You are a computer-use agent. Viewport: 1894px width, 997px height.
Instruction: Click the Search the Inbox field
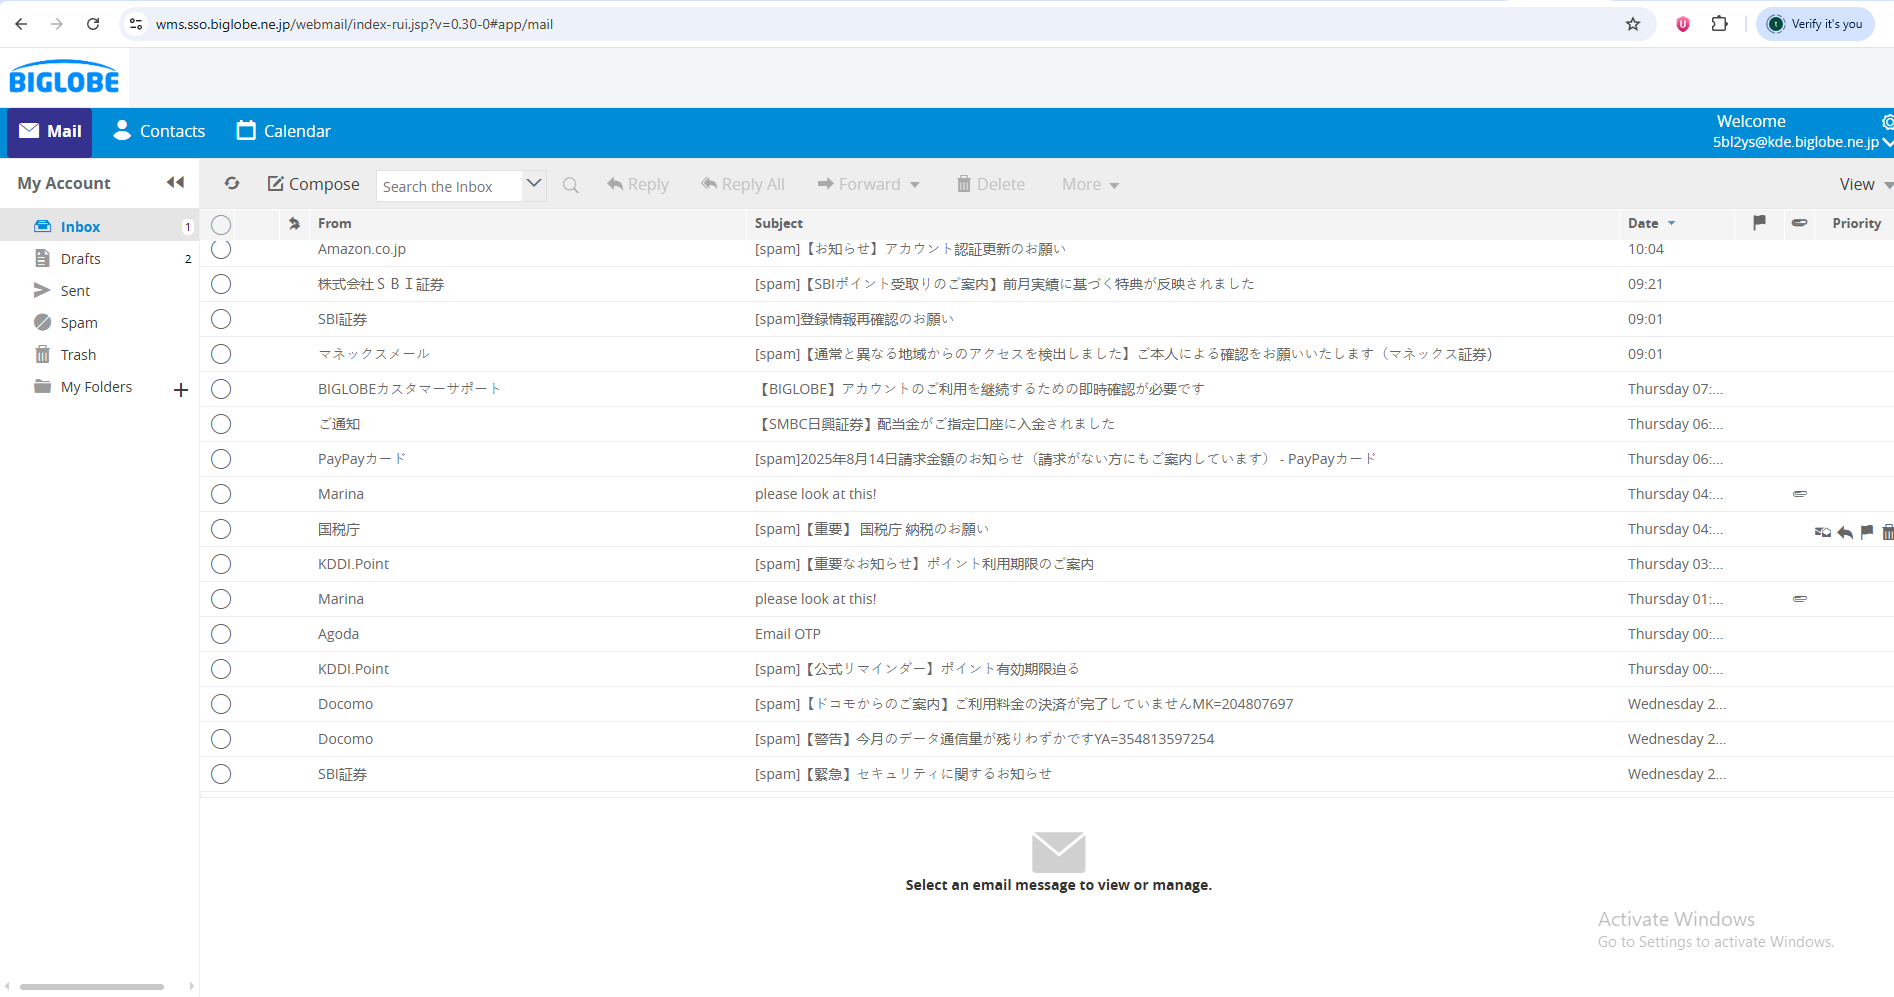[449, 186]
